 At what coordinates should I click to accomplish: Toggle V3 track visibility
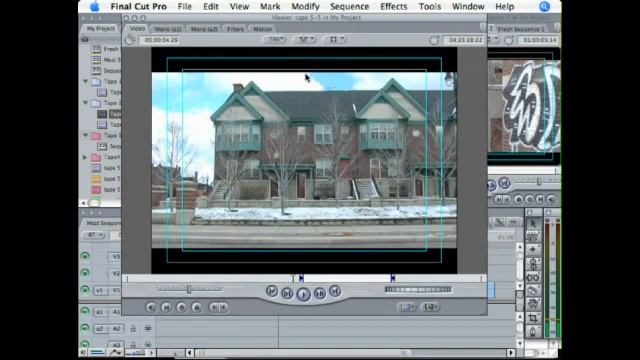[85, 256]
